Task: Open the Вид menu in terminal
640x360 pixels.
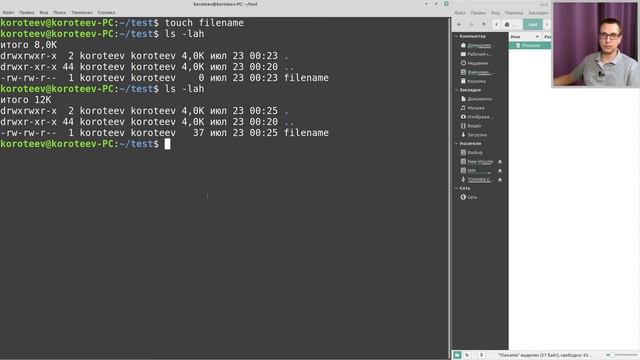Action: 44,13
